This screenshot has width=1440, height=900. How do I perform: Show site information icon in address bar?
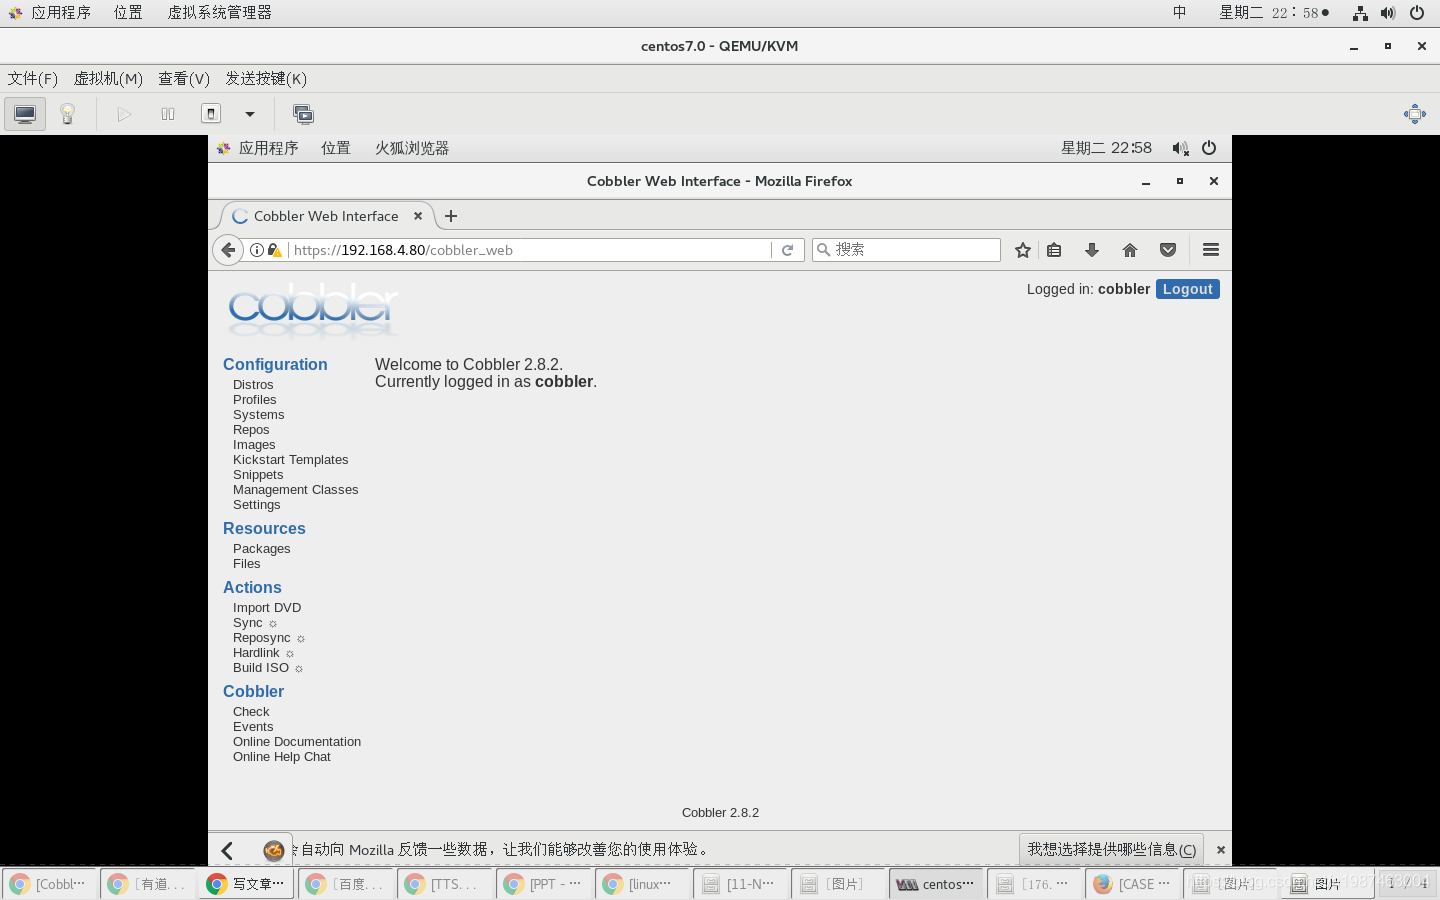[257, 250]
